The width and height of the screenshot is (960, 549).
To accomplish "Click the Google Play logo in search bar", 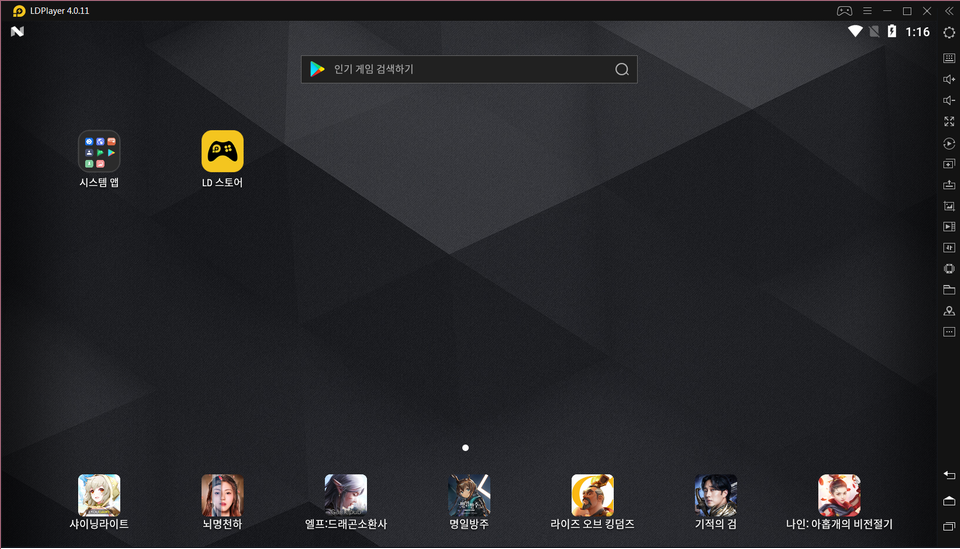I will (317, 69).
